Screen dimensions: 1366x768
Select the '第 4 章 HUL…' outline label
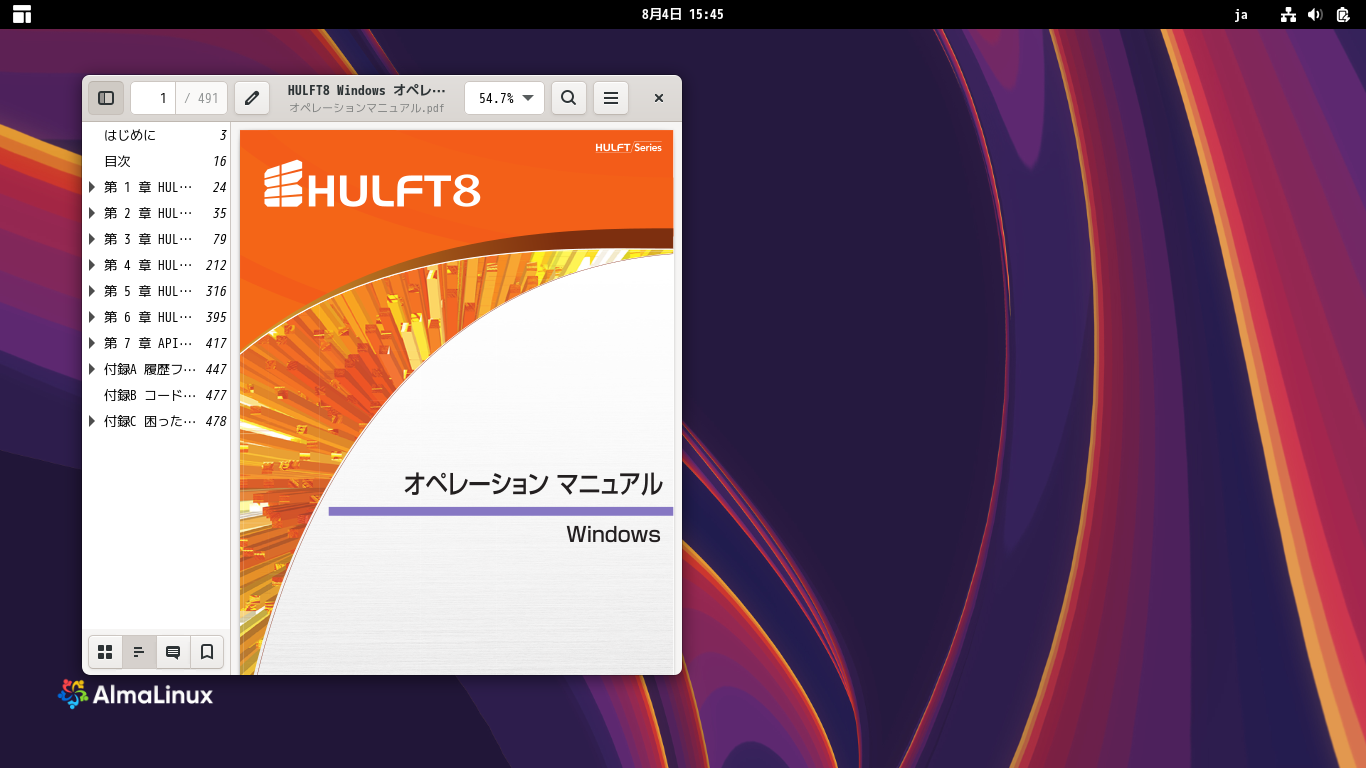(148, 265)
